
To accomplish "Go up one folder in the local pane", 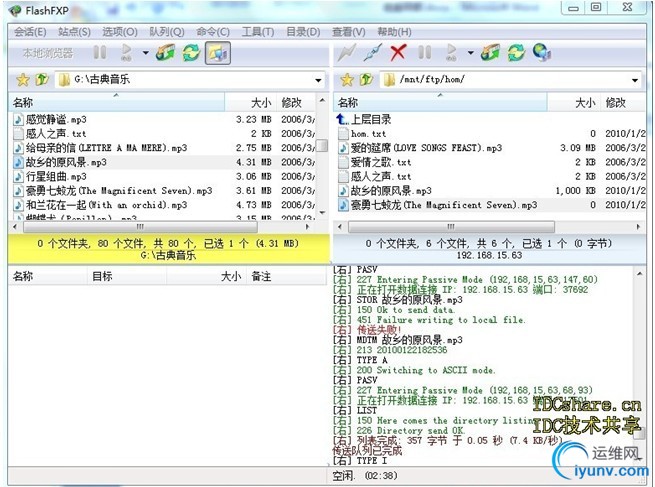I will tap(42, 79).
